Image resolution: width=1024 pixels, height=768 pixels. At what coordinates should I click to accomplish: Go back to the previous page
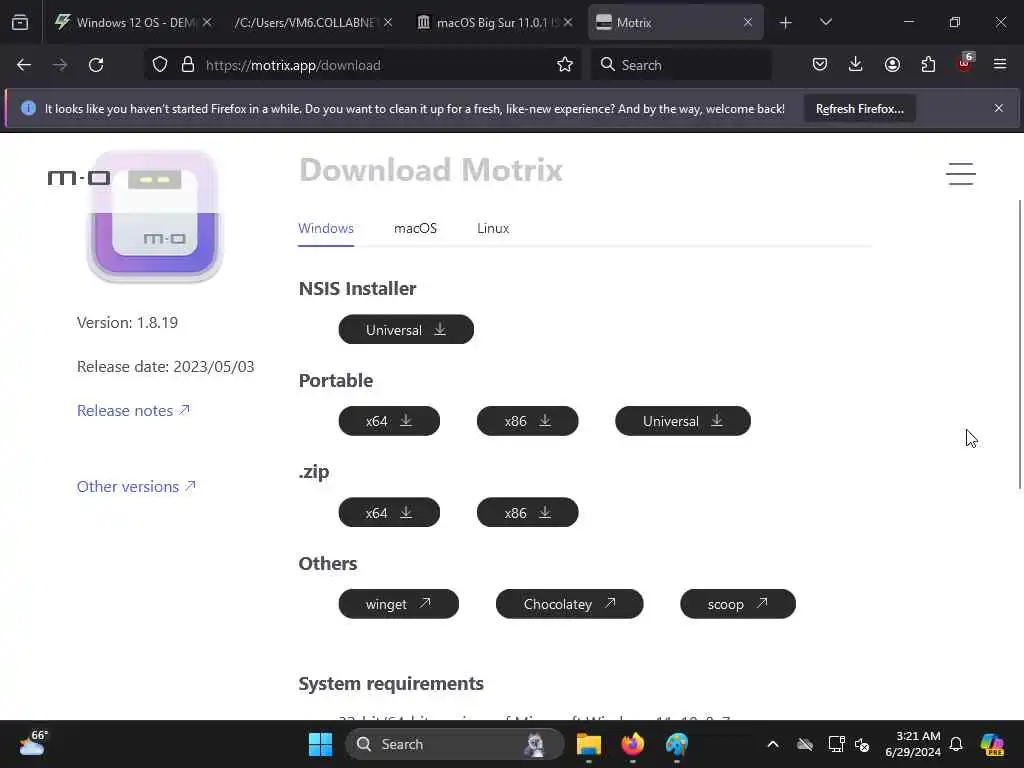(x=24, y=65)
